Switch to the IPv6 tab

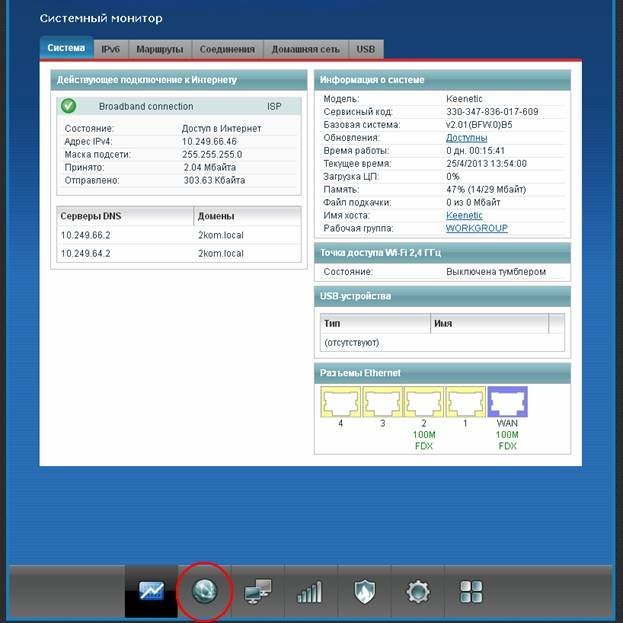pos(110,48)
